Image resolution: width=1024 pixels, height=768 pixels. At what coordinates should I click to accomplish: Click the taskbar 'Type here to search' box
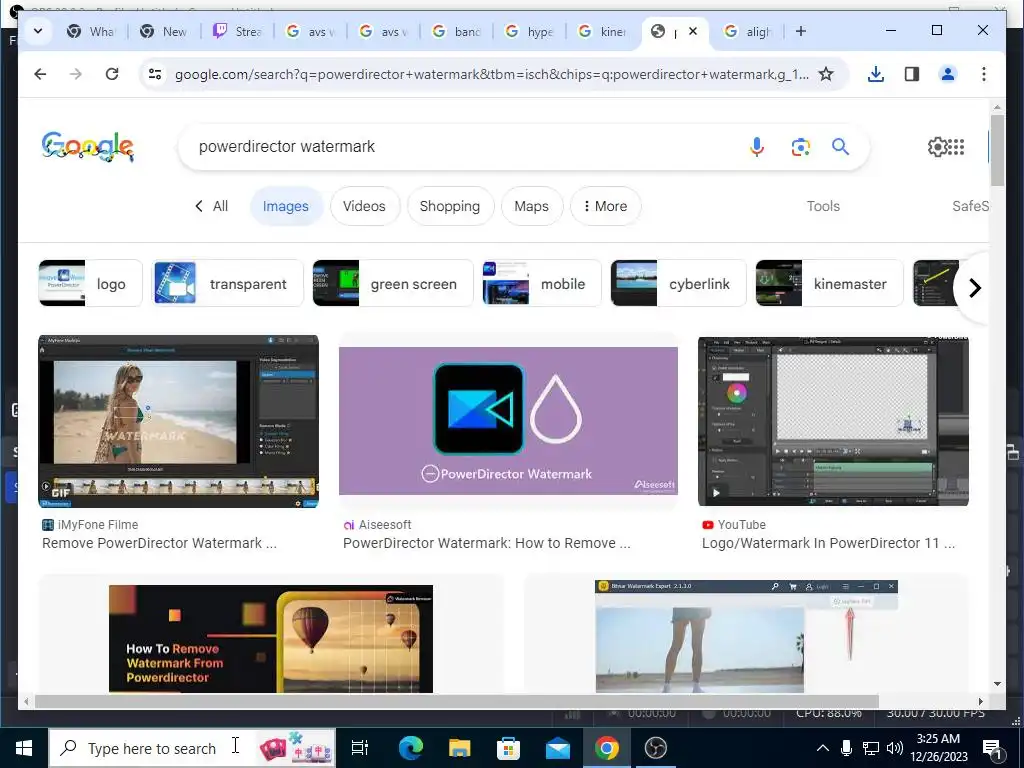(x=193, y=748)
